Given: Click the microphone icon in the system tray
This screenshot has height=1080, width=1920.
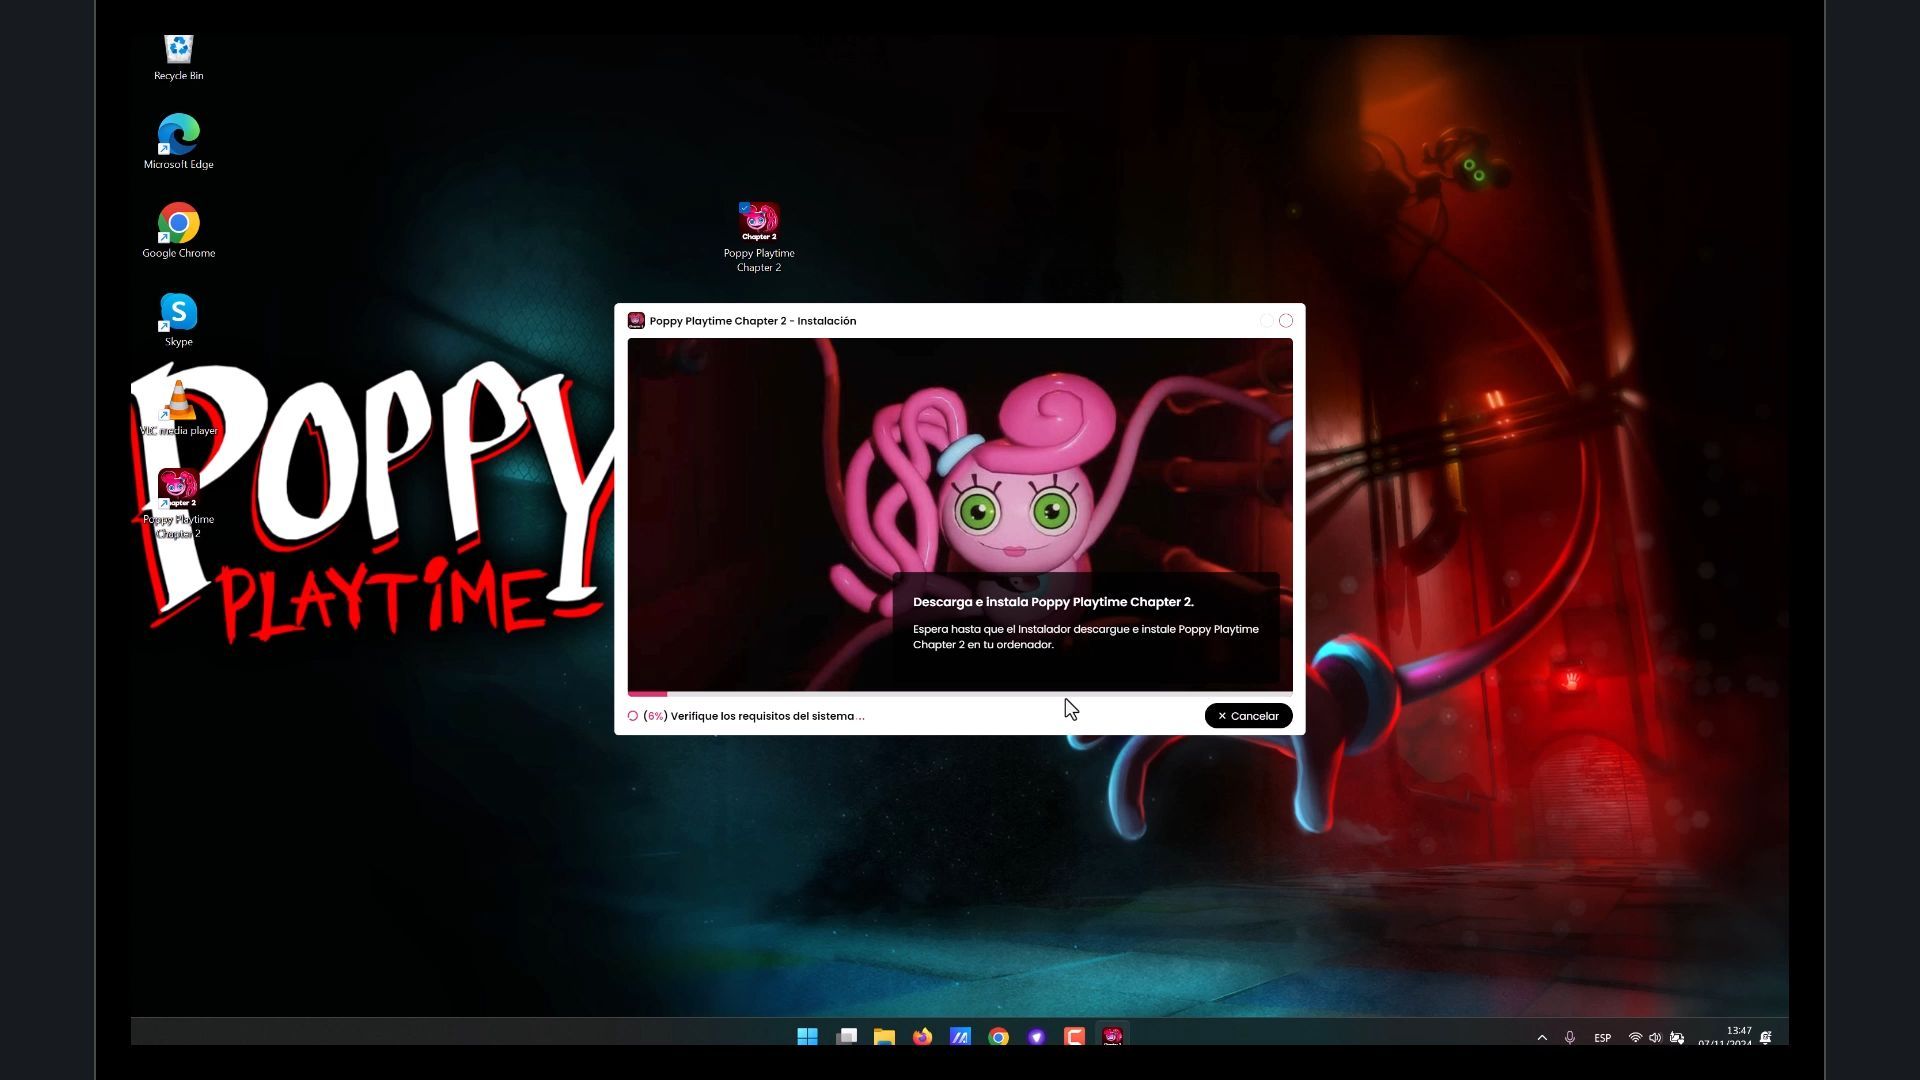Looking at the screenshot, I should click(x=1570, y=1038).
